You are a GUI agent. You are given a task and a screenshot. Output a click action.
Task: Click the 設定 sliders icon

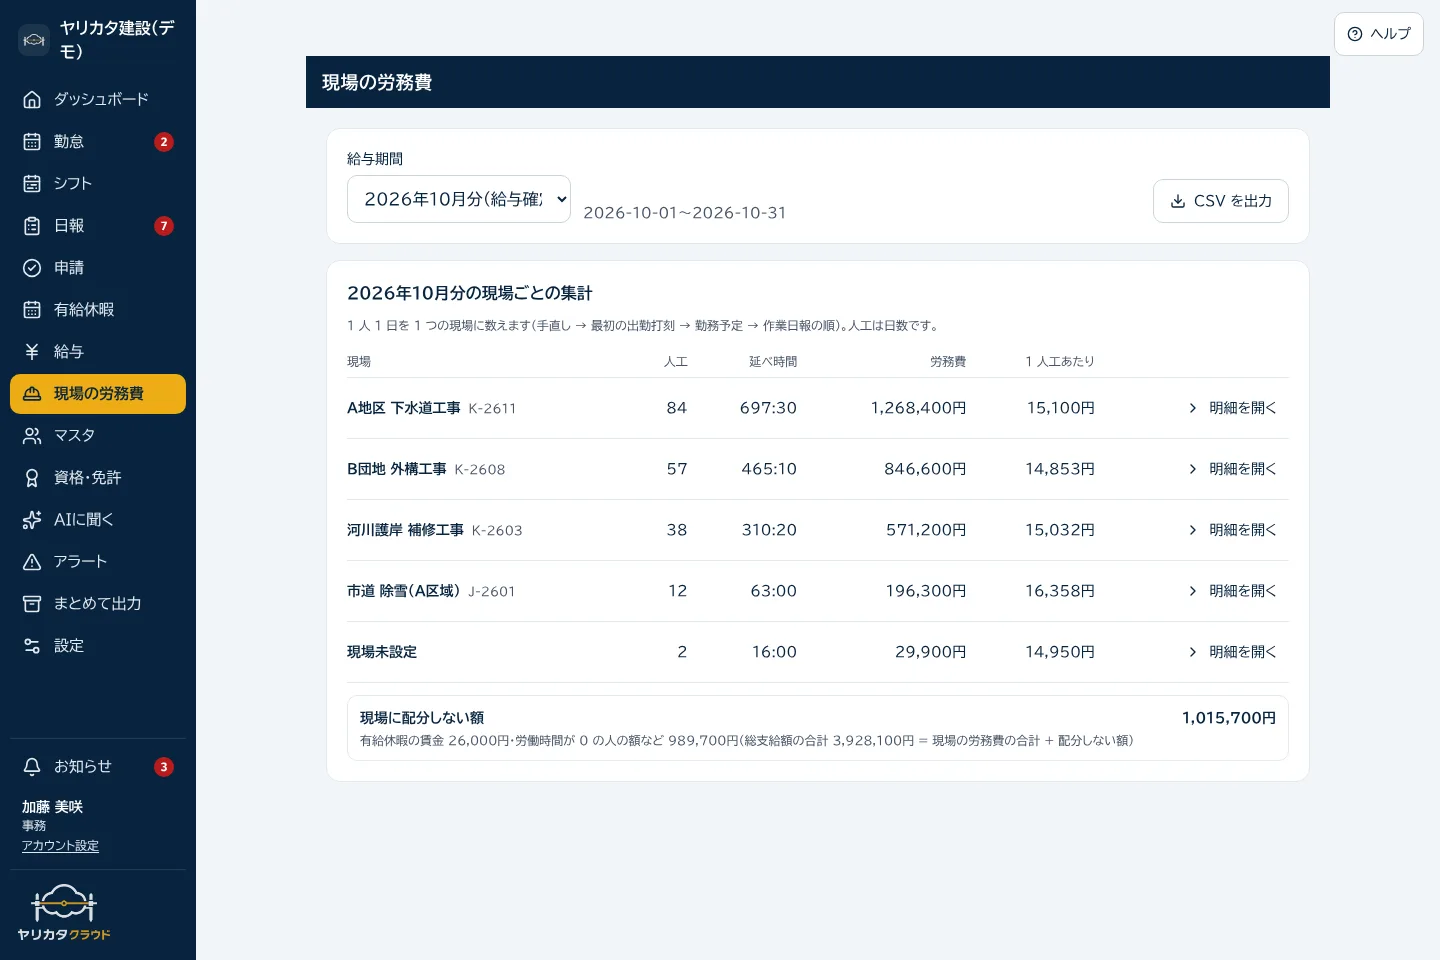point(32,645)
